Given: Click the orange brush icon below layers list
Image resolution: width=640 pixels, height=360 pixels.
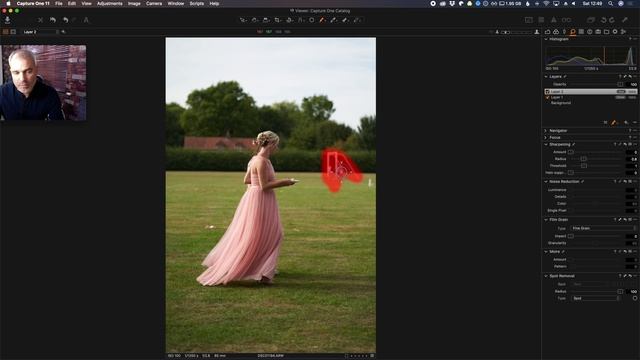Looking at the screenshot, I should pos(613,122).
